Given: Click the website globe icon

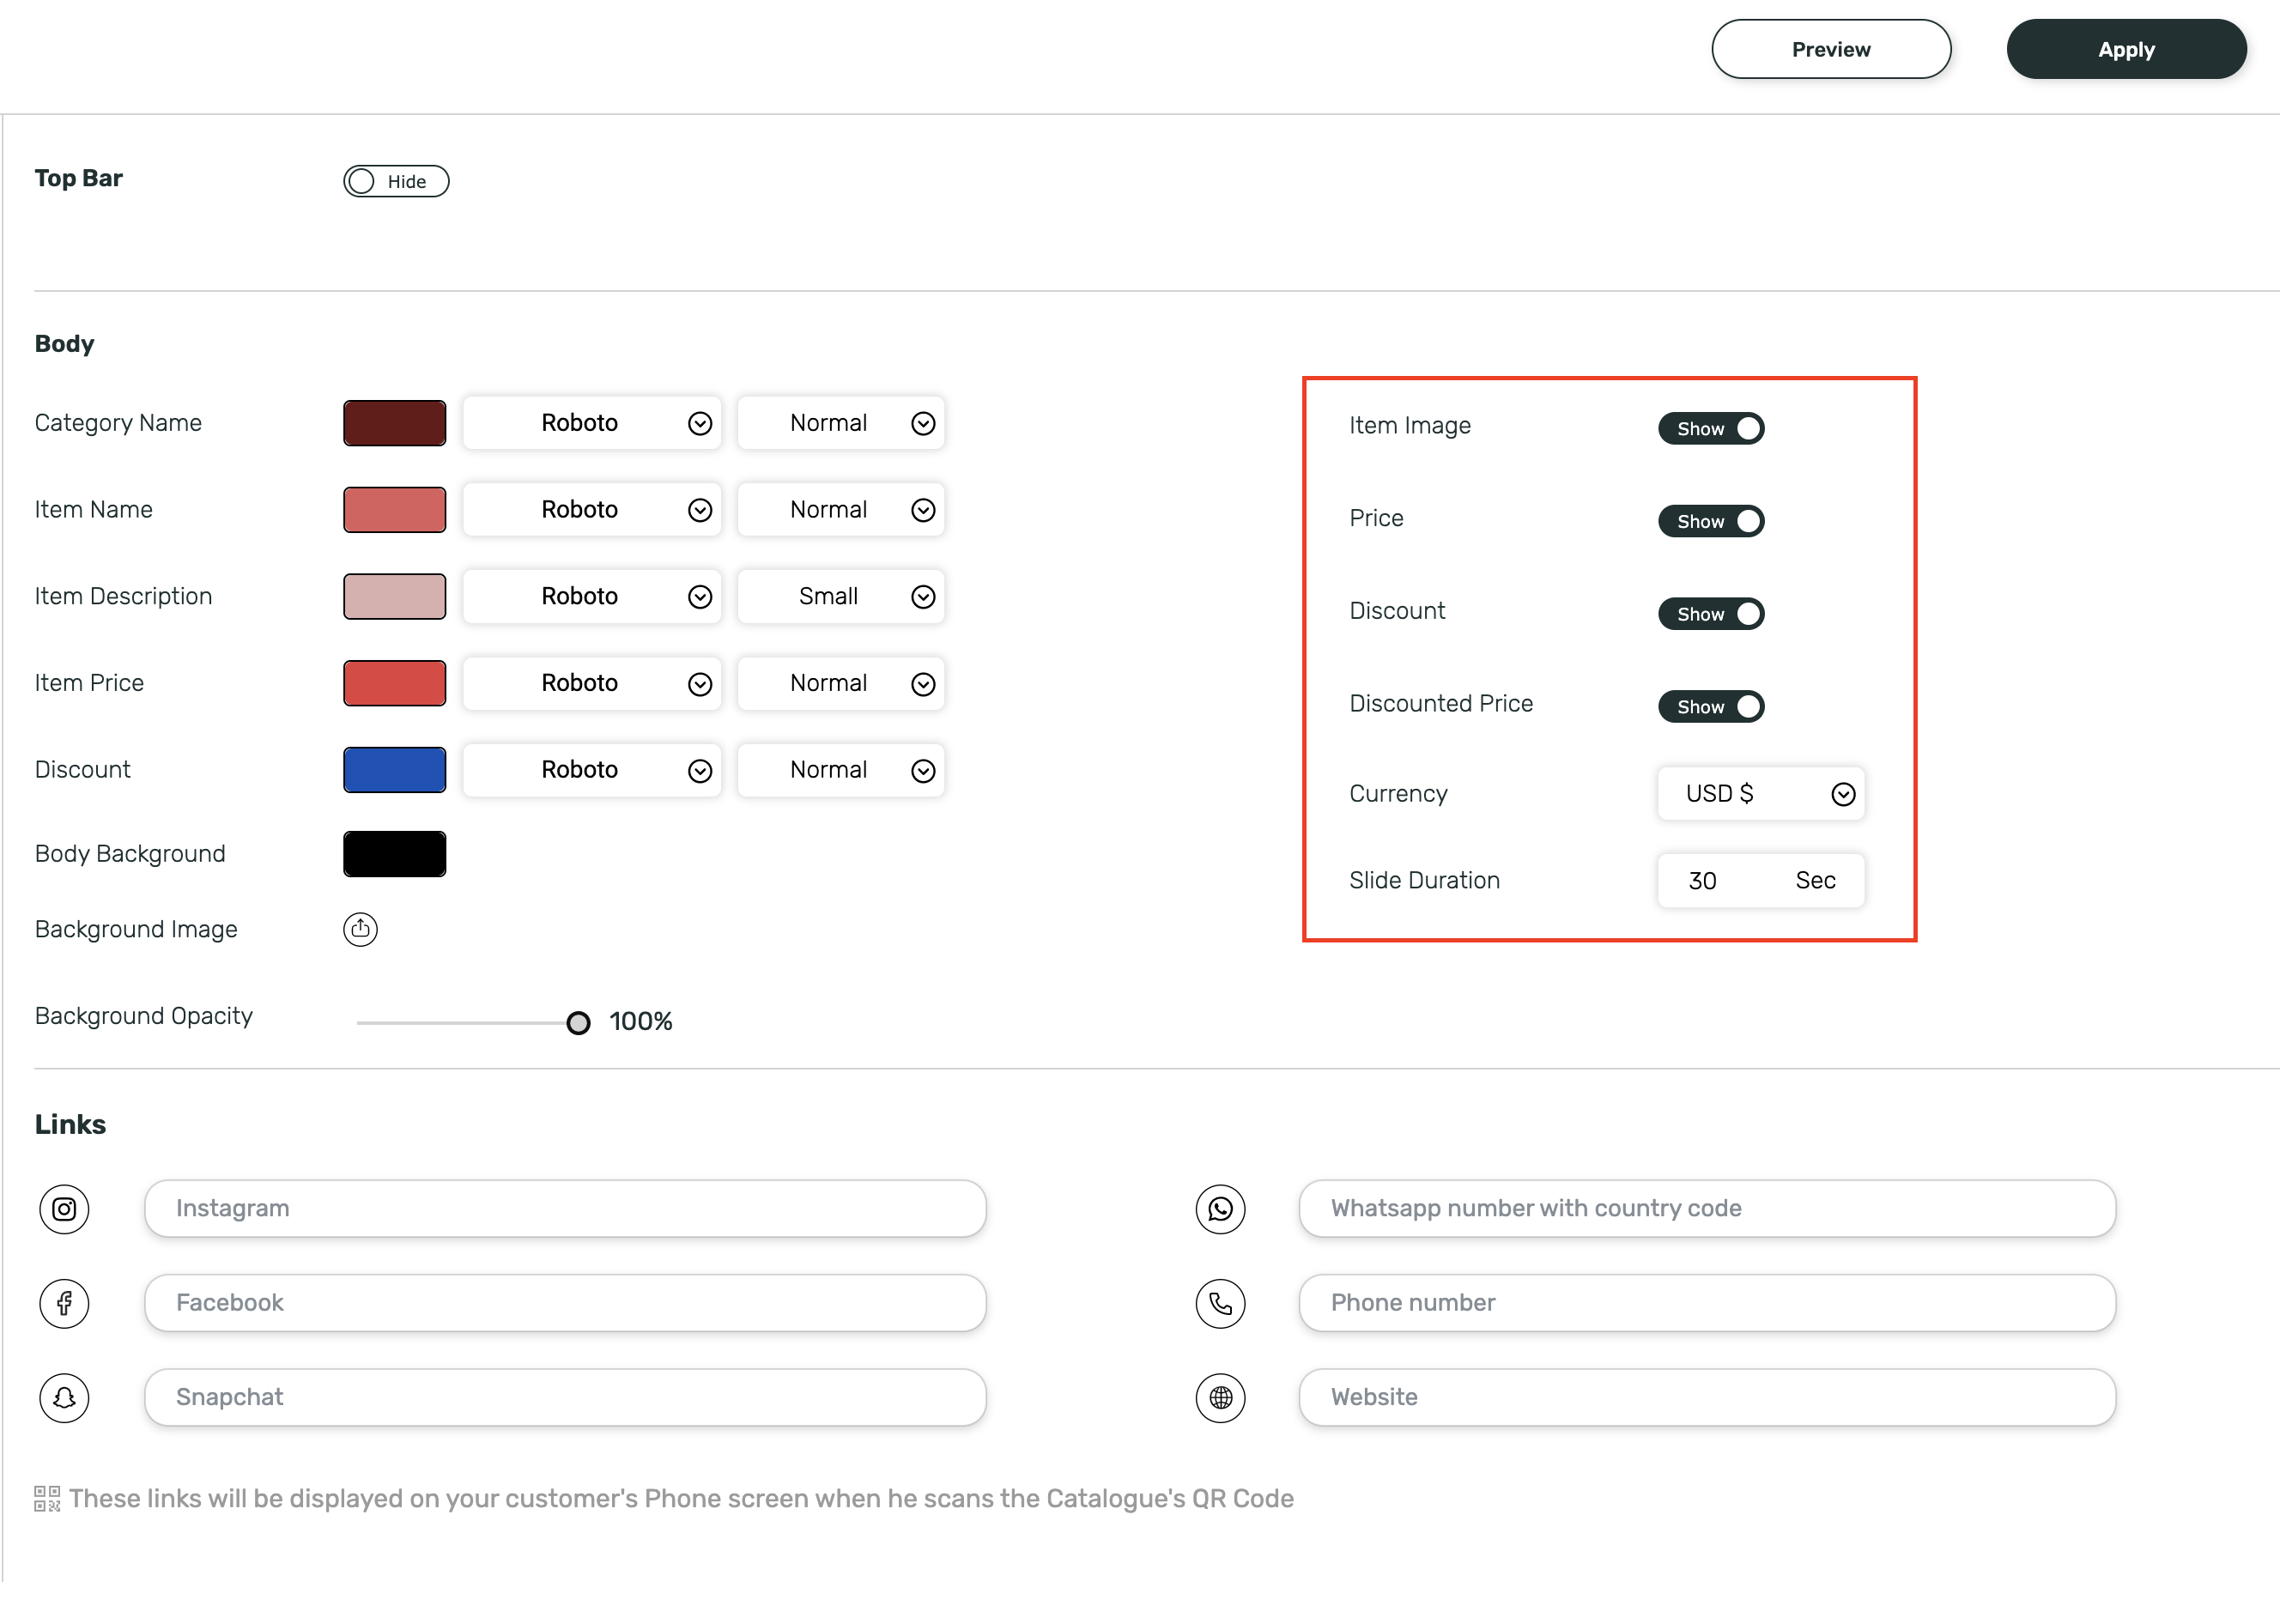Looking at the screenshot, I should [x=1220, y=1398].
